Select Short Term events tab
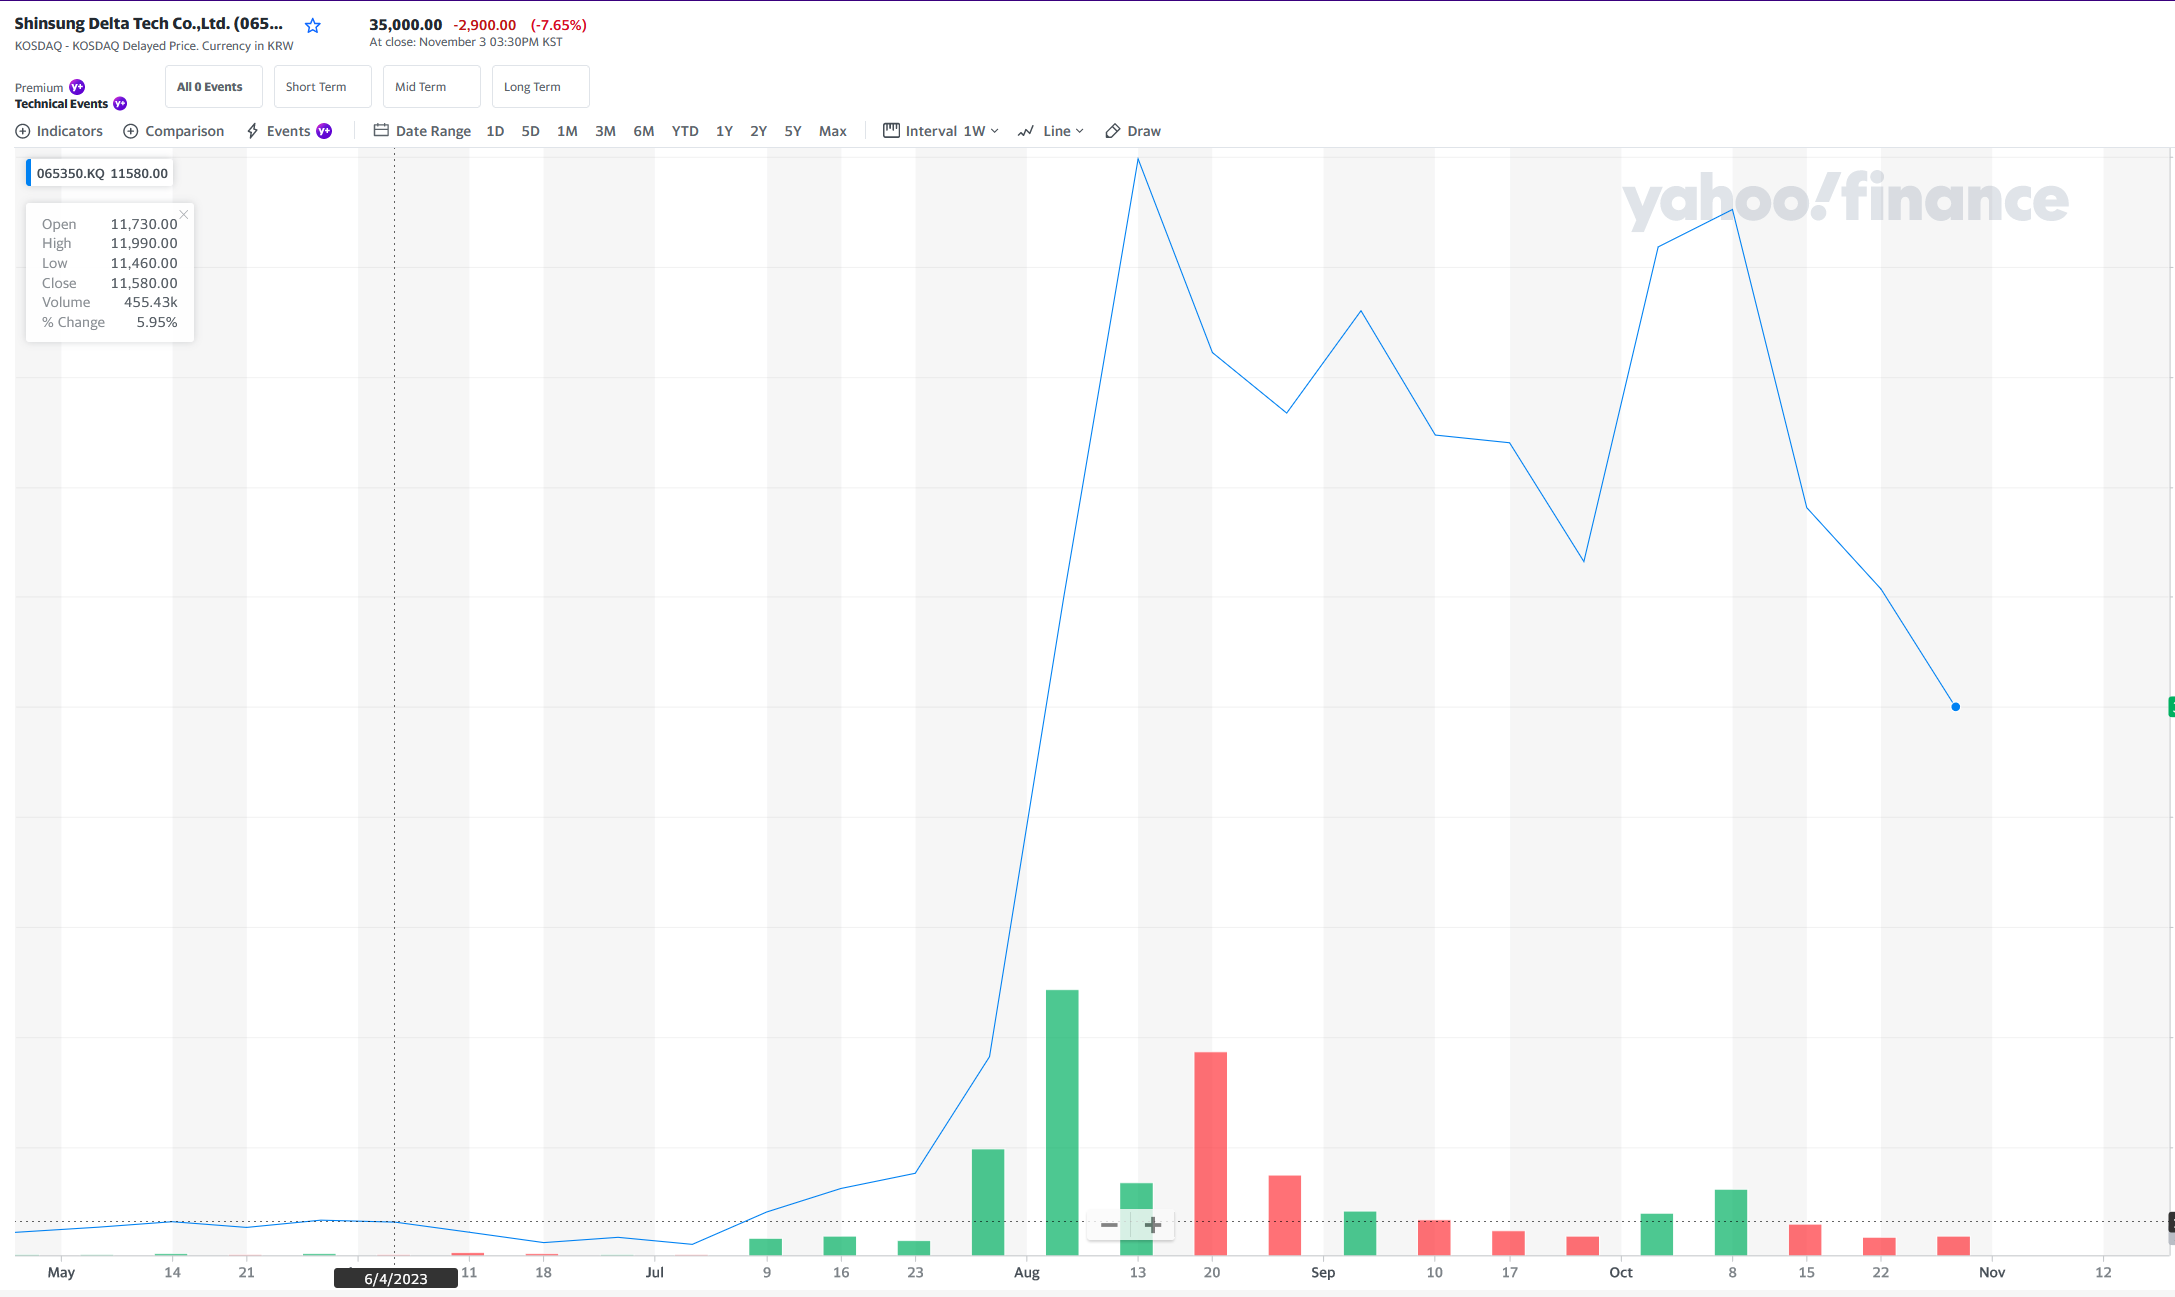 pos(322,87)
